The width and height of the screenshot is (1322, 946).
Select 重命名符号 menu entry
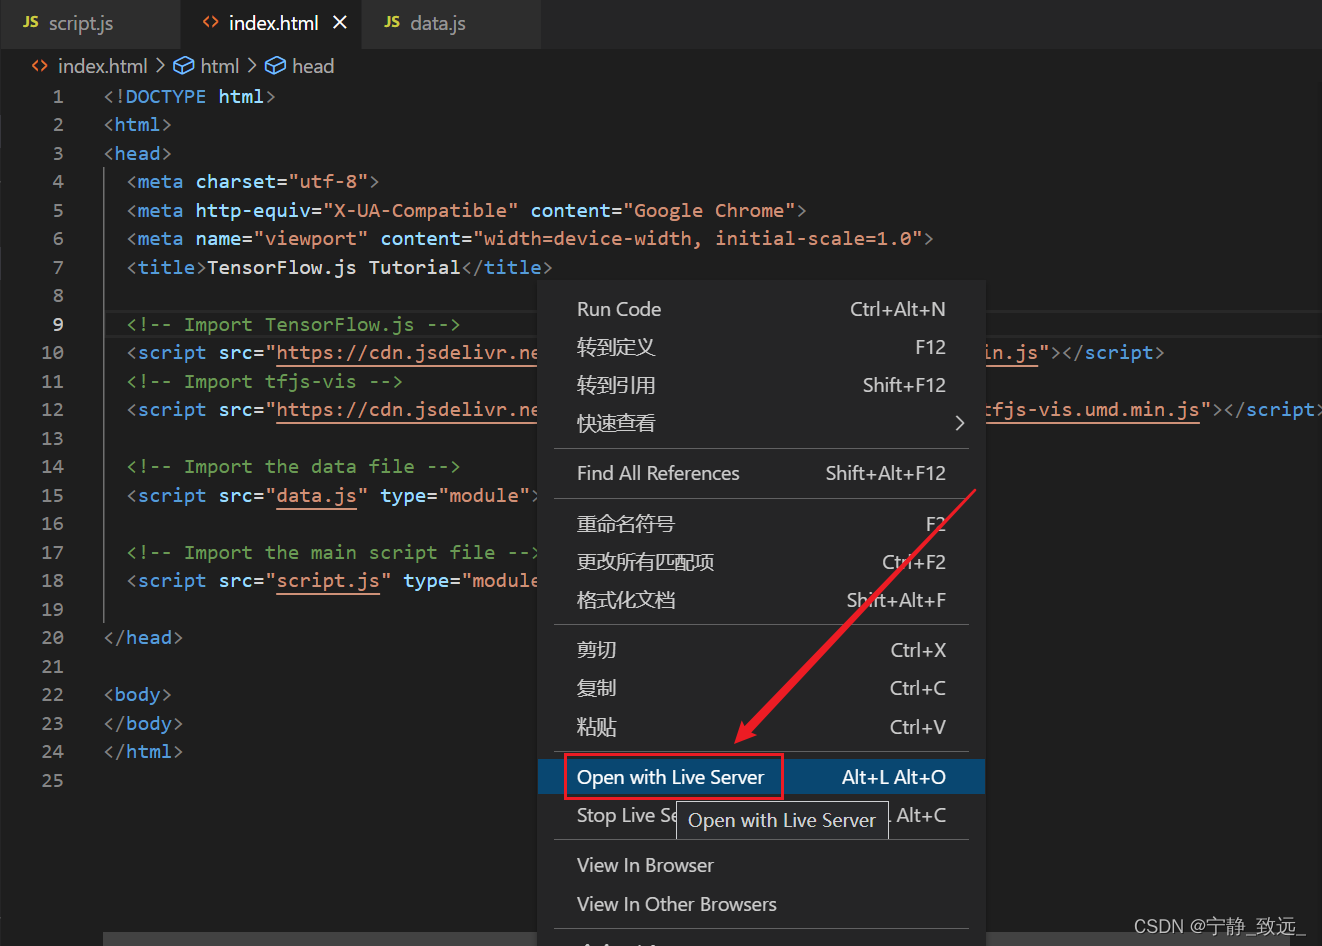coord(761,524)
